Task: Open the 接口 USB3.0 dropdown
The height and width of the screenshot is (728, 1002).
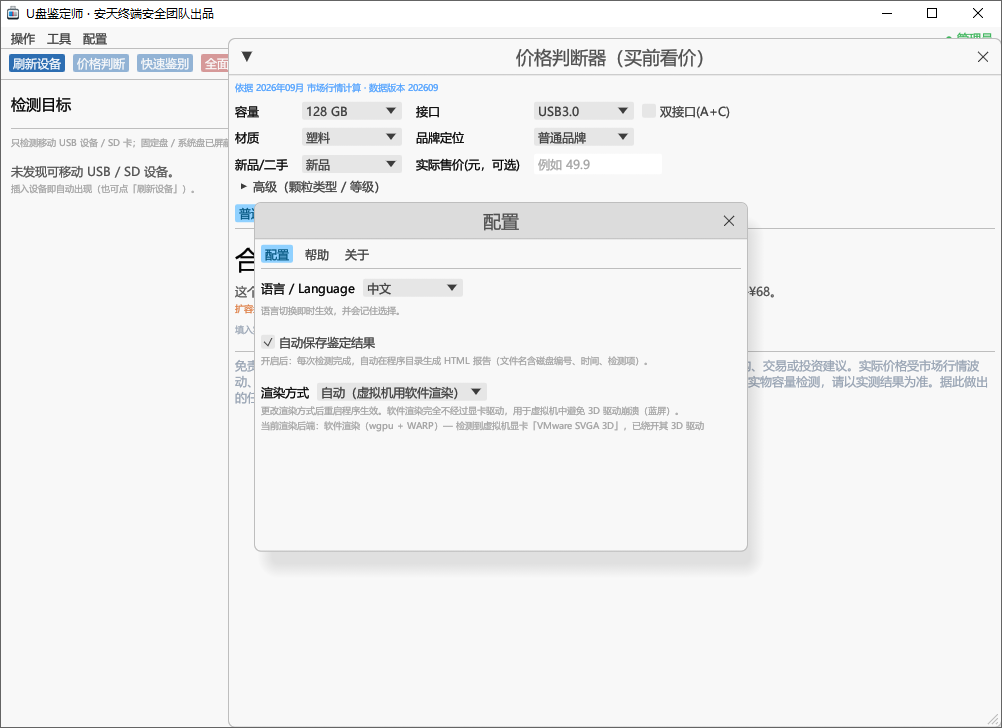Action: pyautogui.click(x=583, y=111)
